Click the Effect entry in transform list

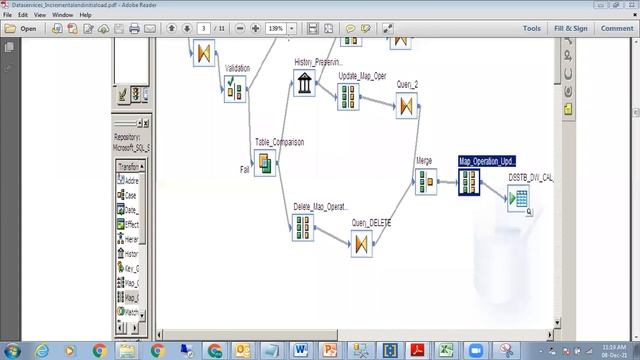[128, 224]
